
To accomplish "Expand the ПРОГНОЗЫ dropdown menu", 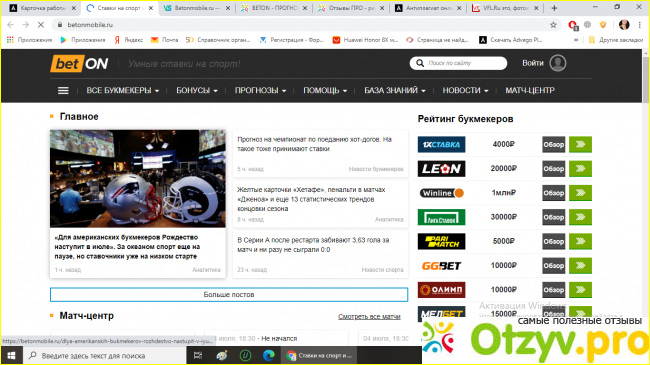I will (260, 90).
